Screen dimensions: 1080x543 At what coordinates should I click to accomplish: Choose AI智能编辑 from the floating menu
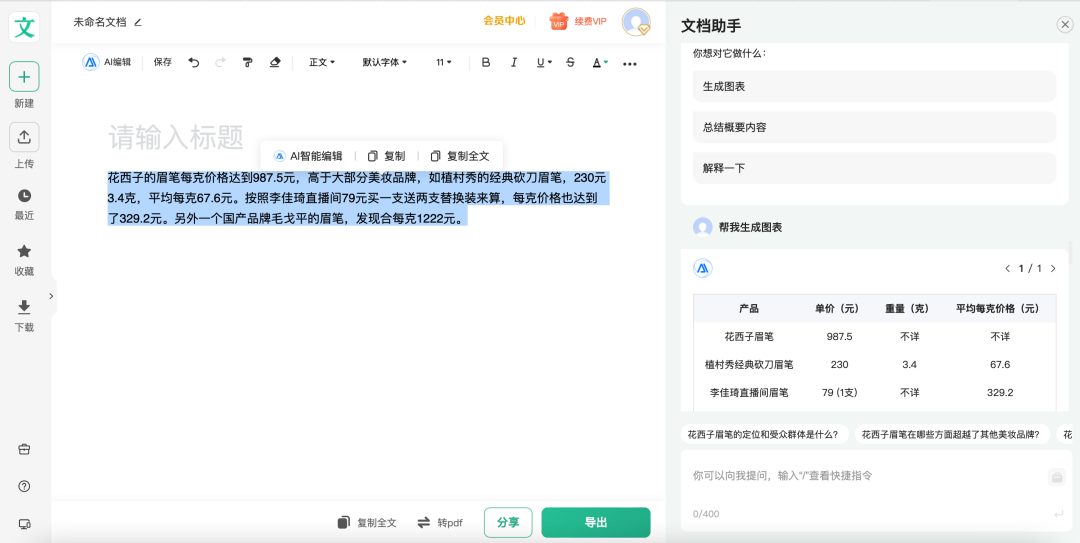click(x=308, y=156)
